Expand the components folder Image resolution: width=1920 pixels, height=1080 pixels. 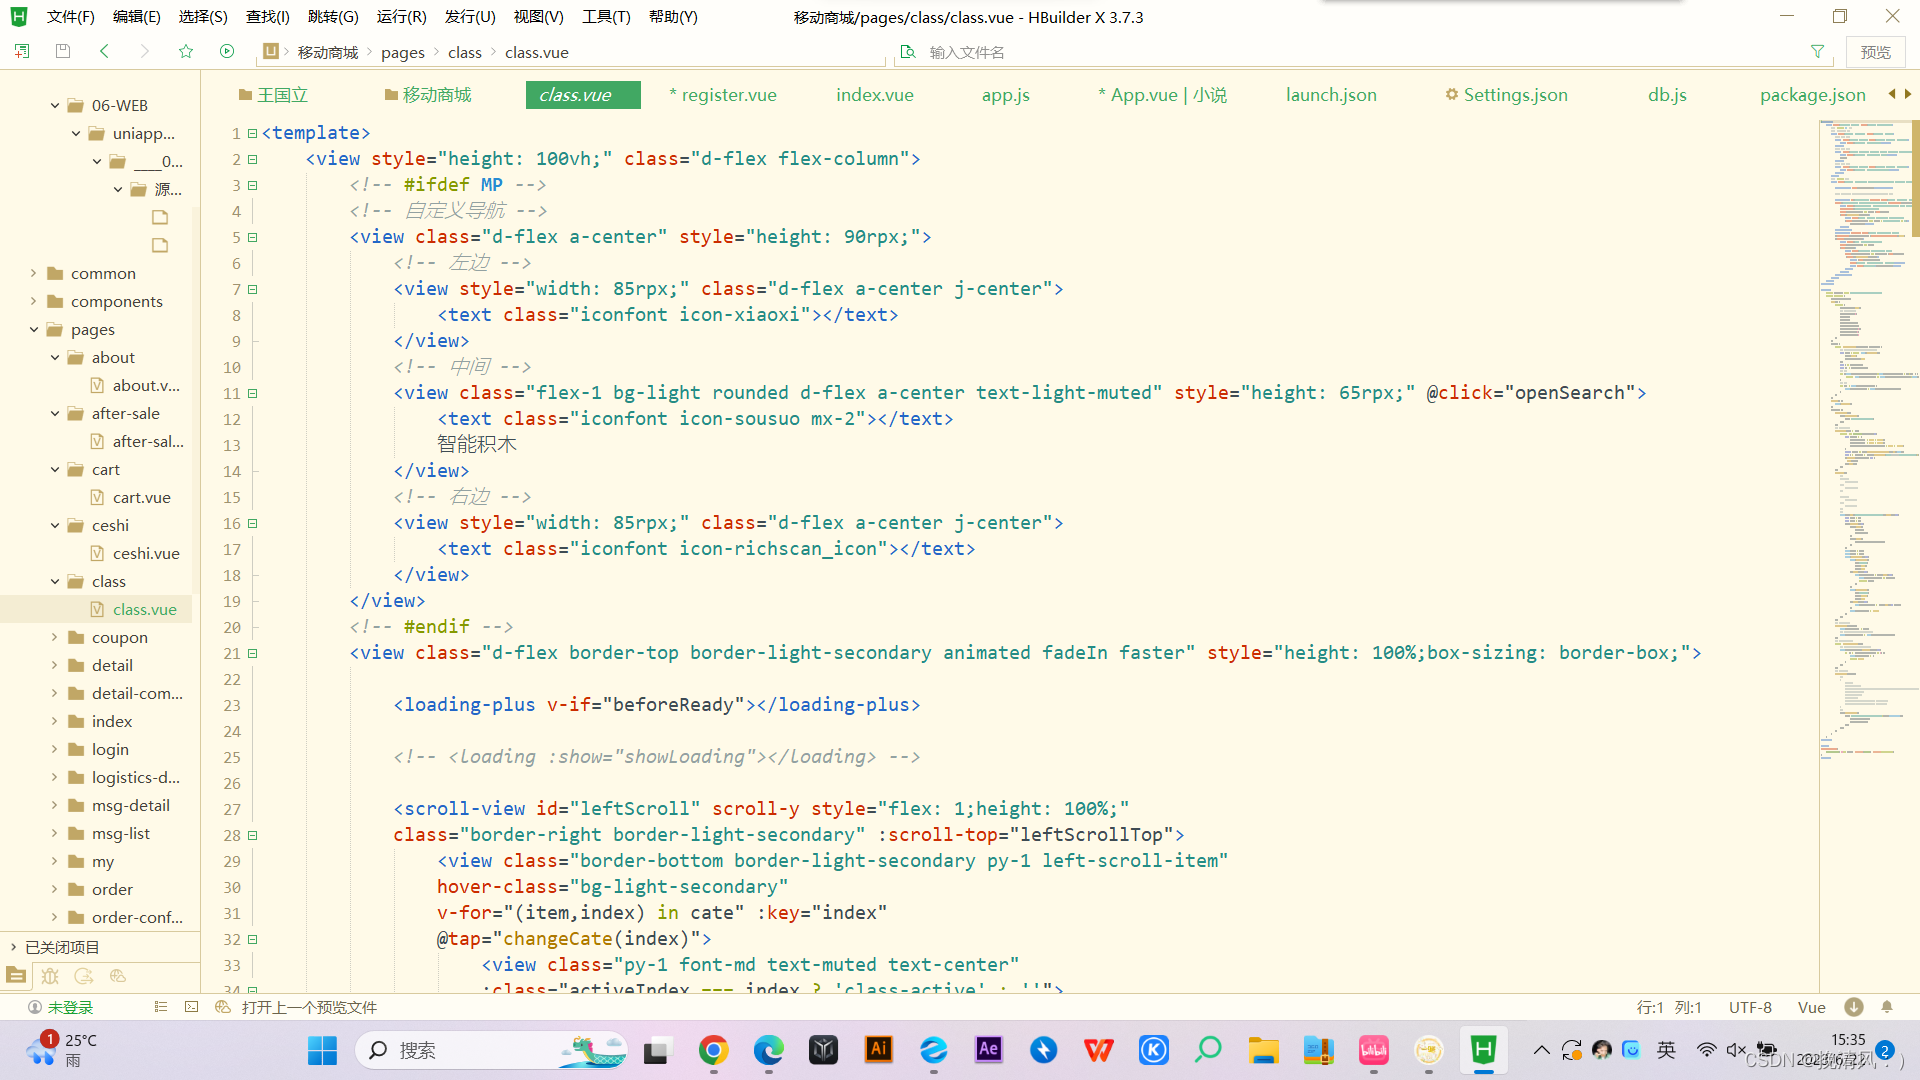coord(33,301)
